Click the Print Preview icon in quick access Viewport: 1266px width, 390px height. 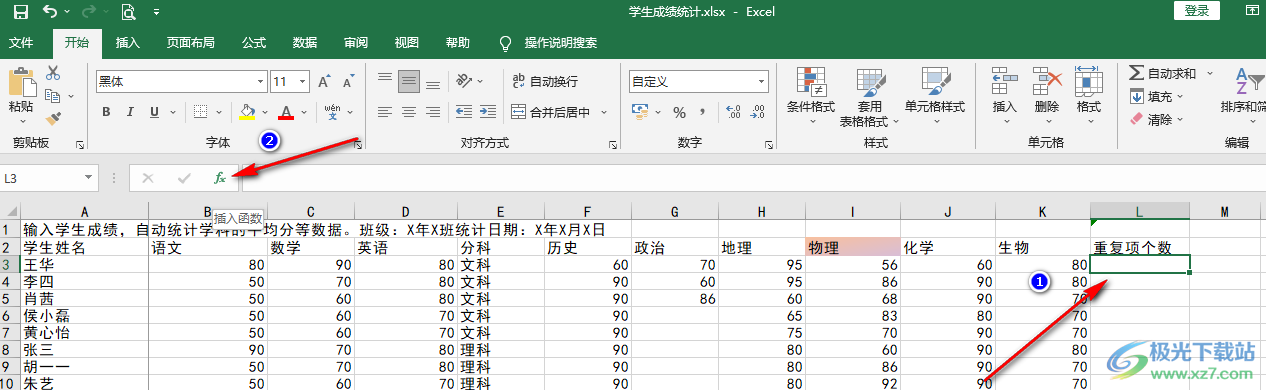128,12
